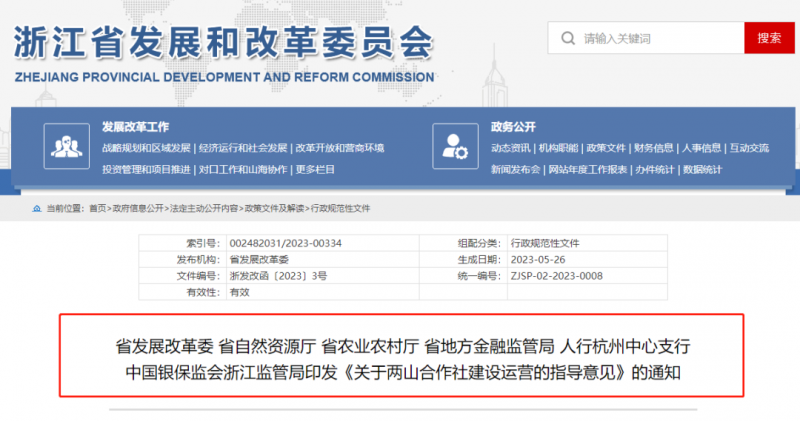This screenshot has height=421, width=800.
Task: Open 数据统计 link
Action: [703, 169]
